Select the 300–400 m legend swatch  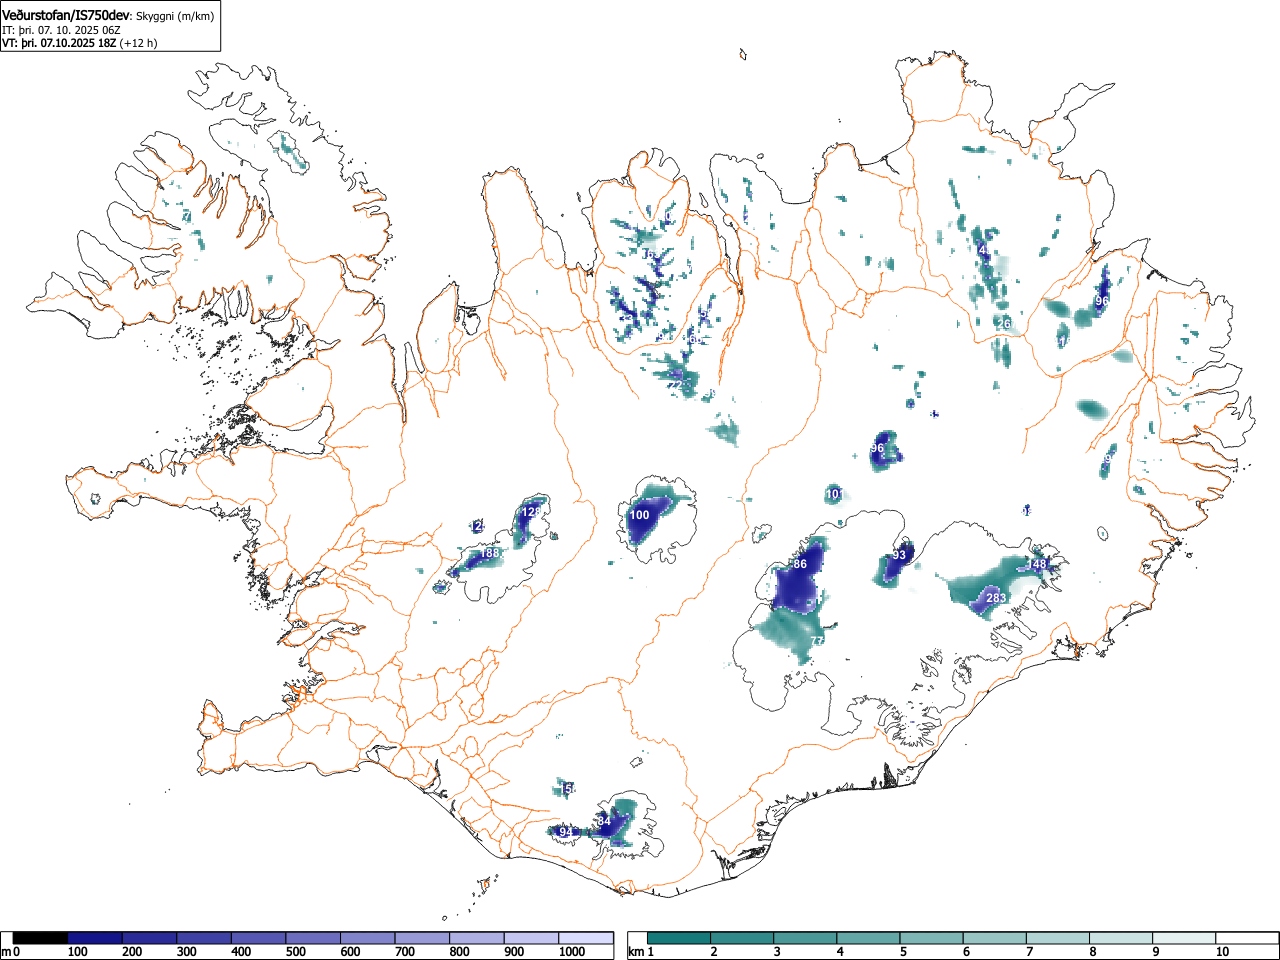(204, 938)
